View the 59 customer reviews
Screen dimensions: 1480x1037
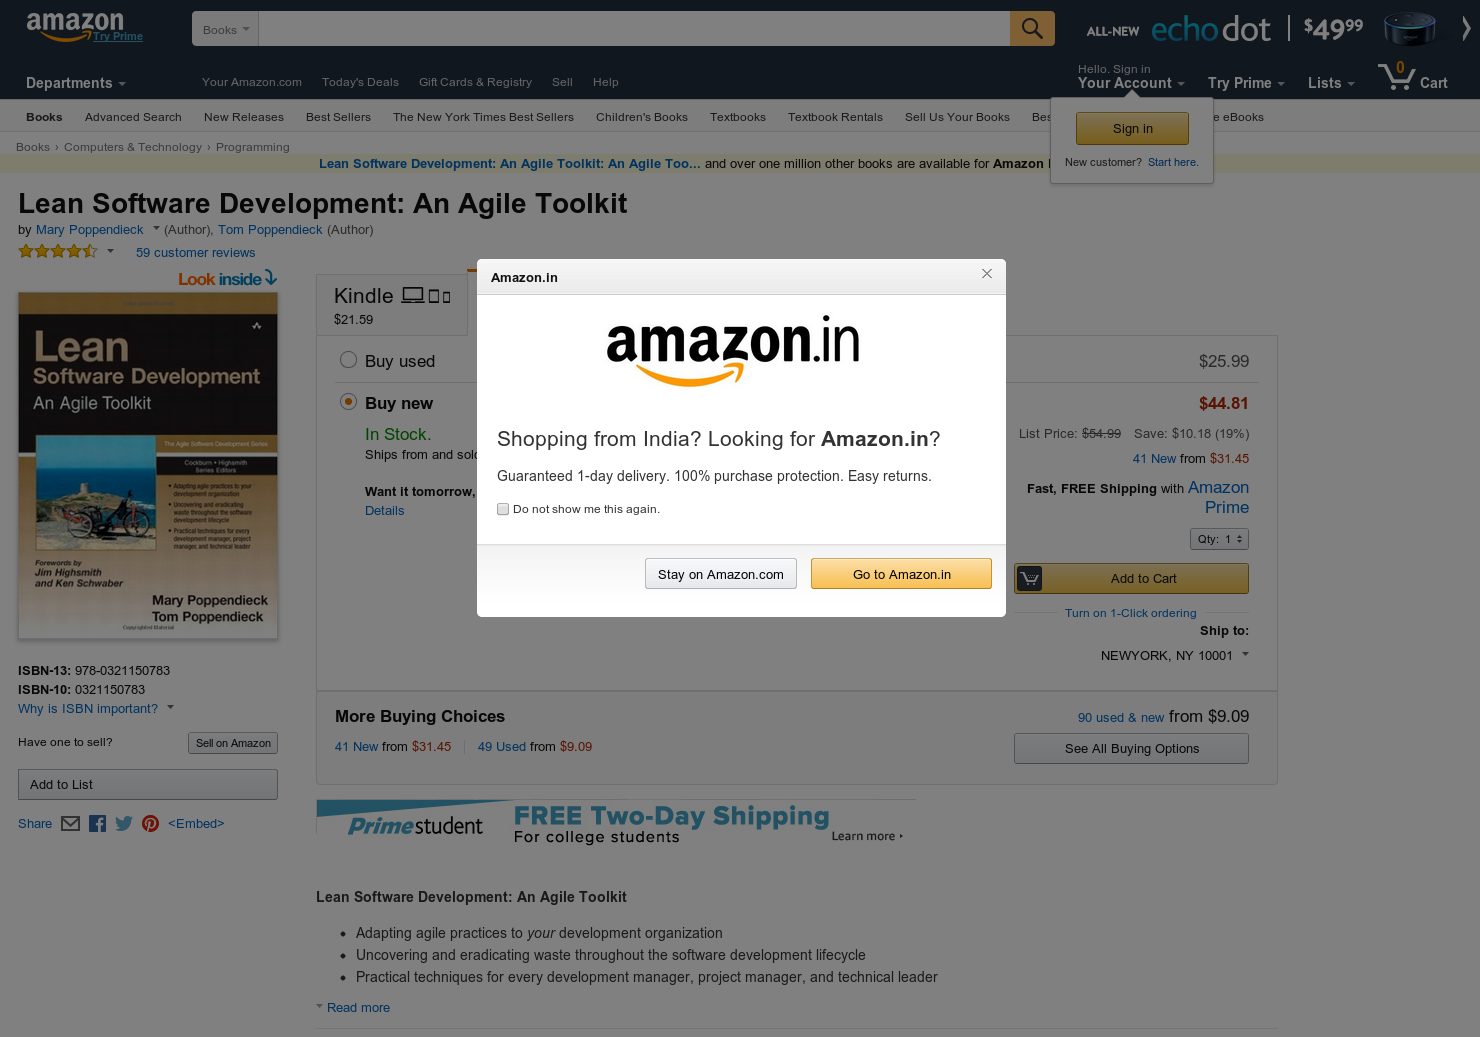[x=195, y=252]
